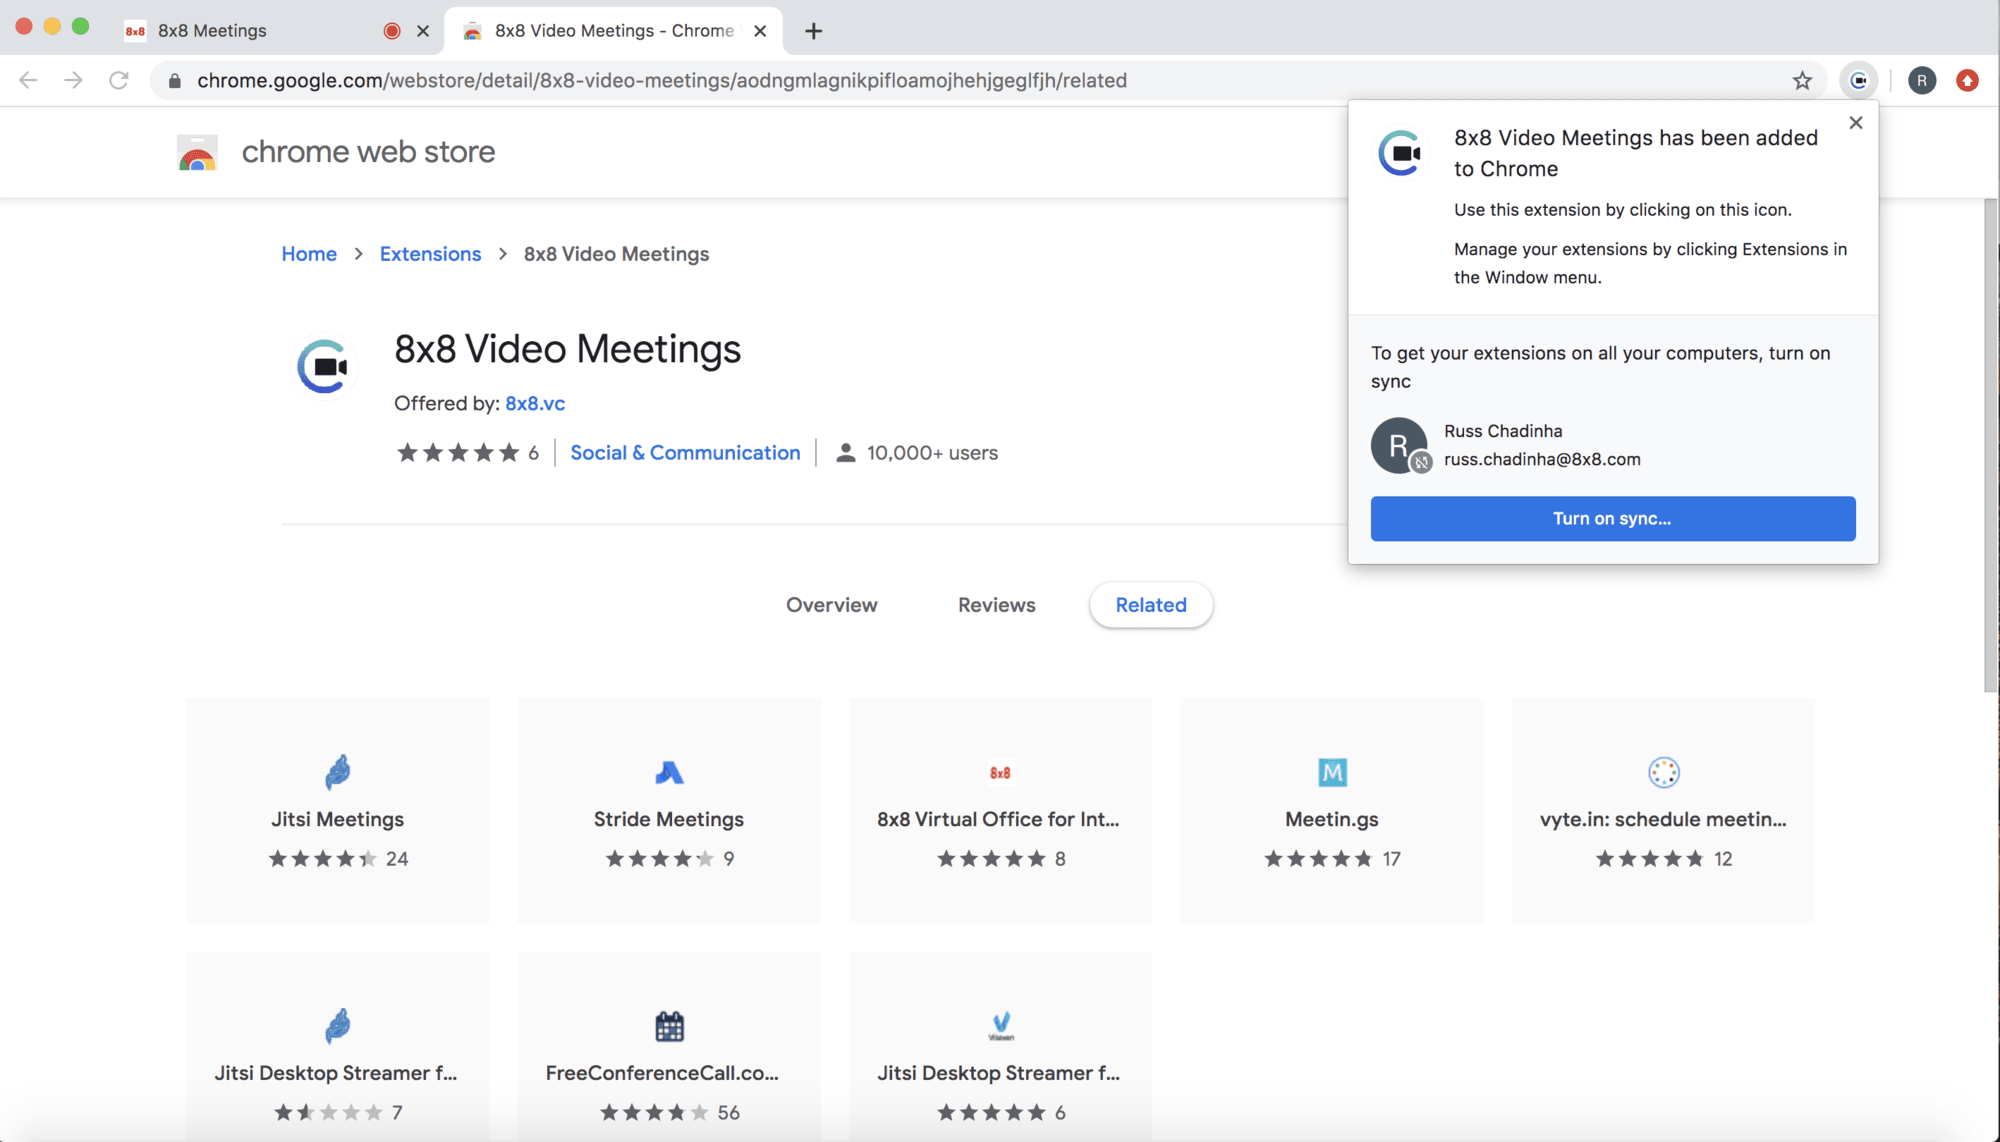Reload the current page
The image size is (2000, 1142).
pyautogui.click(x=118, y=80)
